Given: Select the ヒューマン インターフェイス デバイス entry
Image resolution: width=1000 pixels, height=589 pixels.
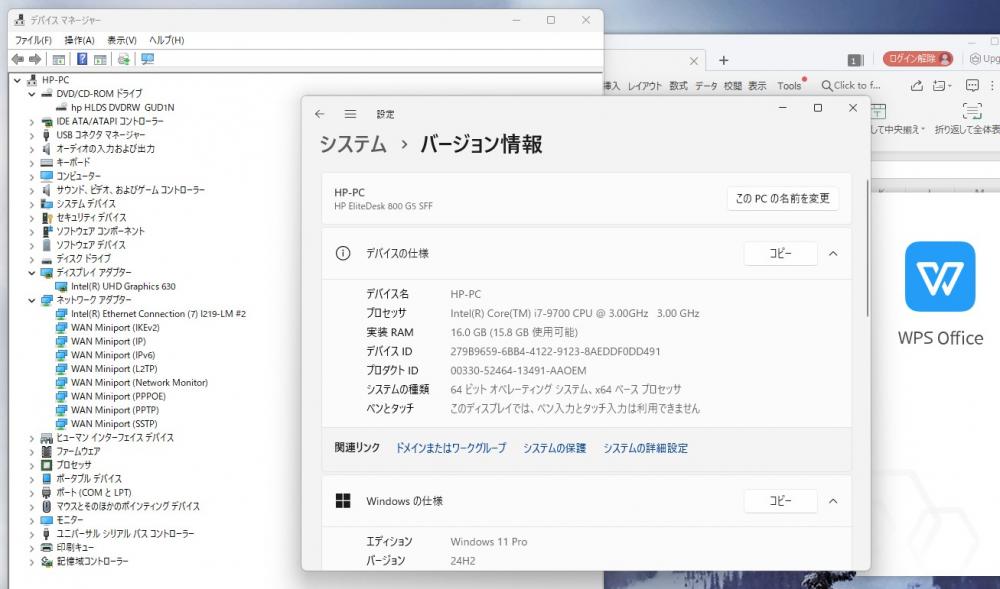Looking at the screenshot, I should 115,438.
